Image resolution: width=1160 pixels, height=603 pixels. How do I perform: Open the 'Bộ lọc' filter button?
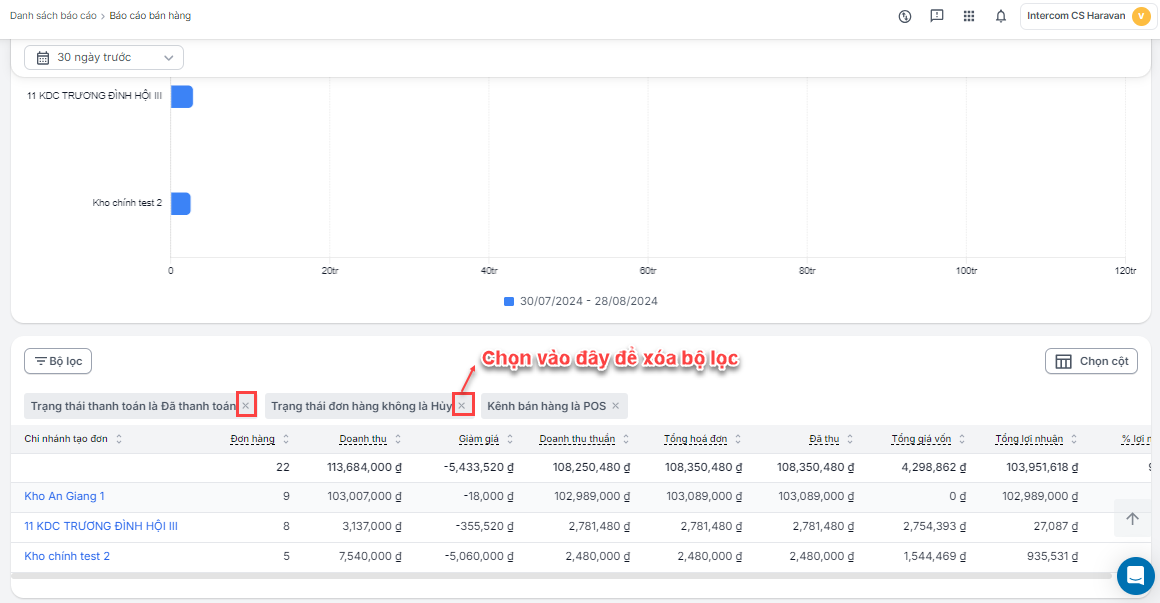58,361
